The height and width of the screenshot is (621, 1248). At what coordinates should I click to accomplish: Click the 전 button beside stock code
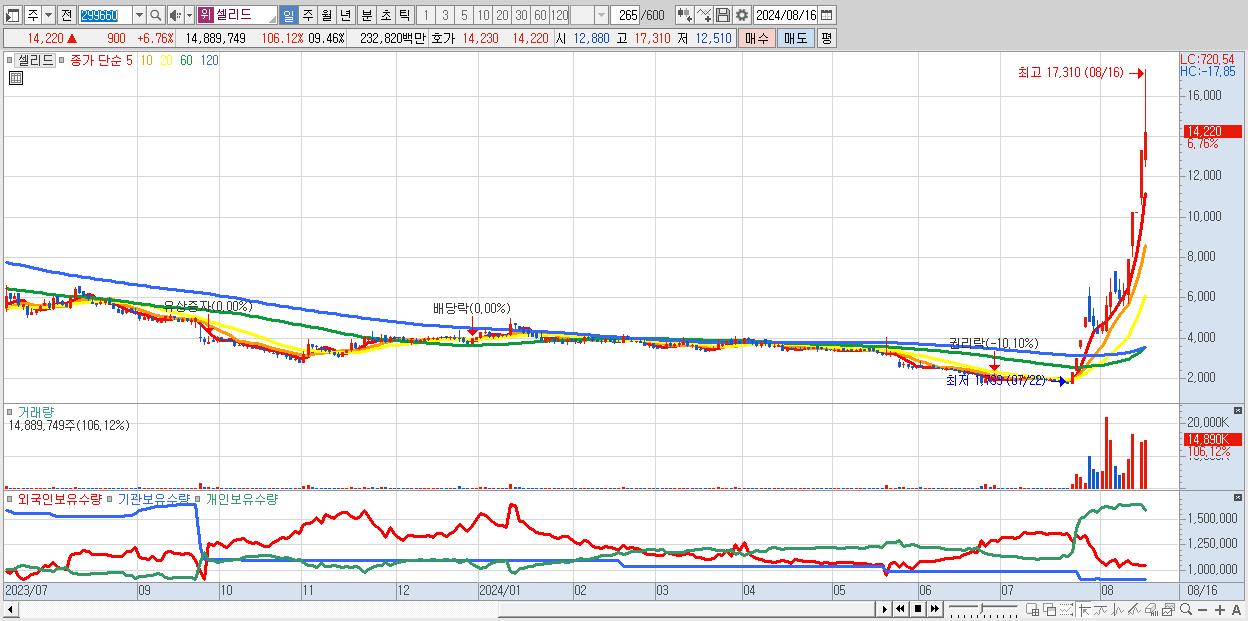66,15
